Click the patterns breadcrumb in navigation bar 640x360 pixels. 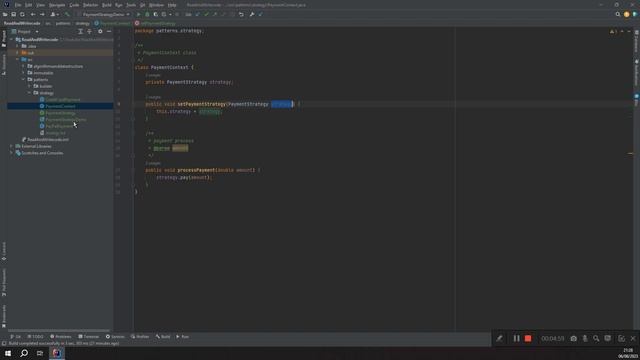coord(63,23)
